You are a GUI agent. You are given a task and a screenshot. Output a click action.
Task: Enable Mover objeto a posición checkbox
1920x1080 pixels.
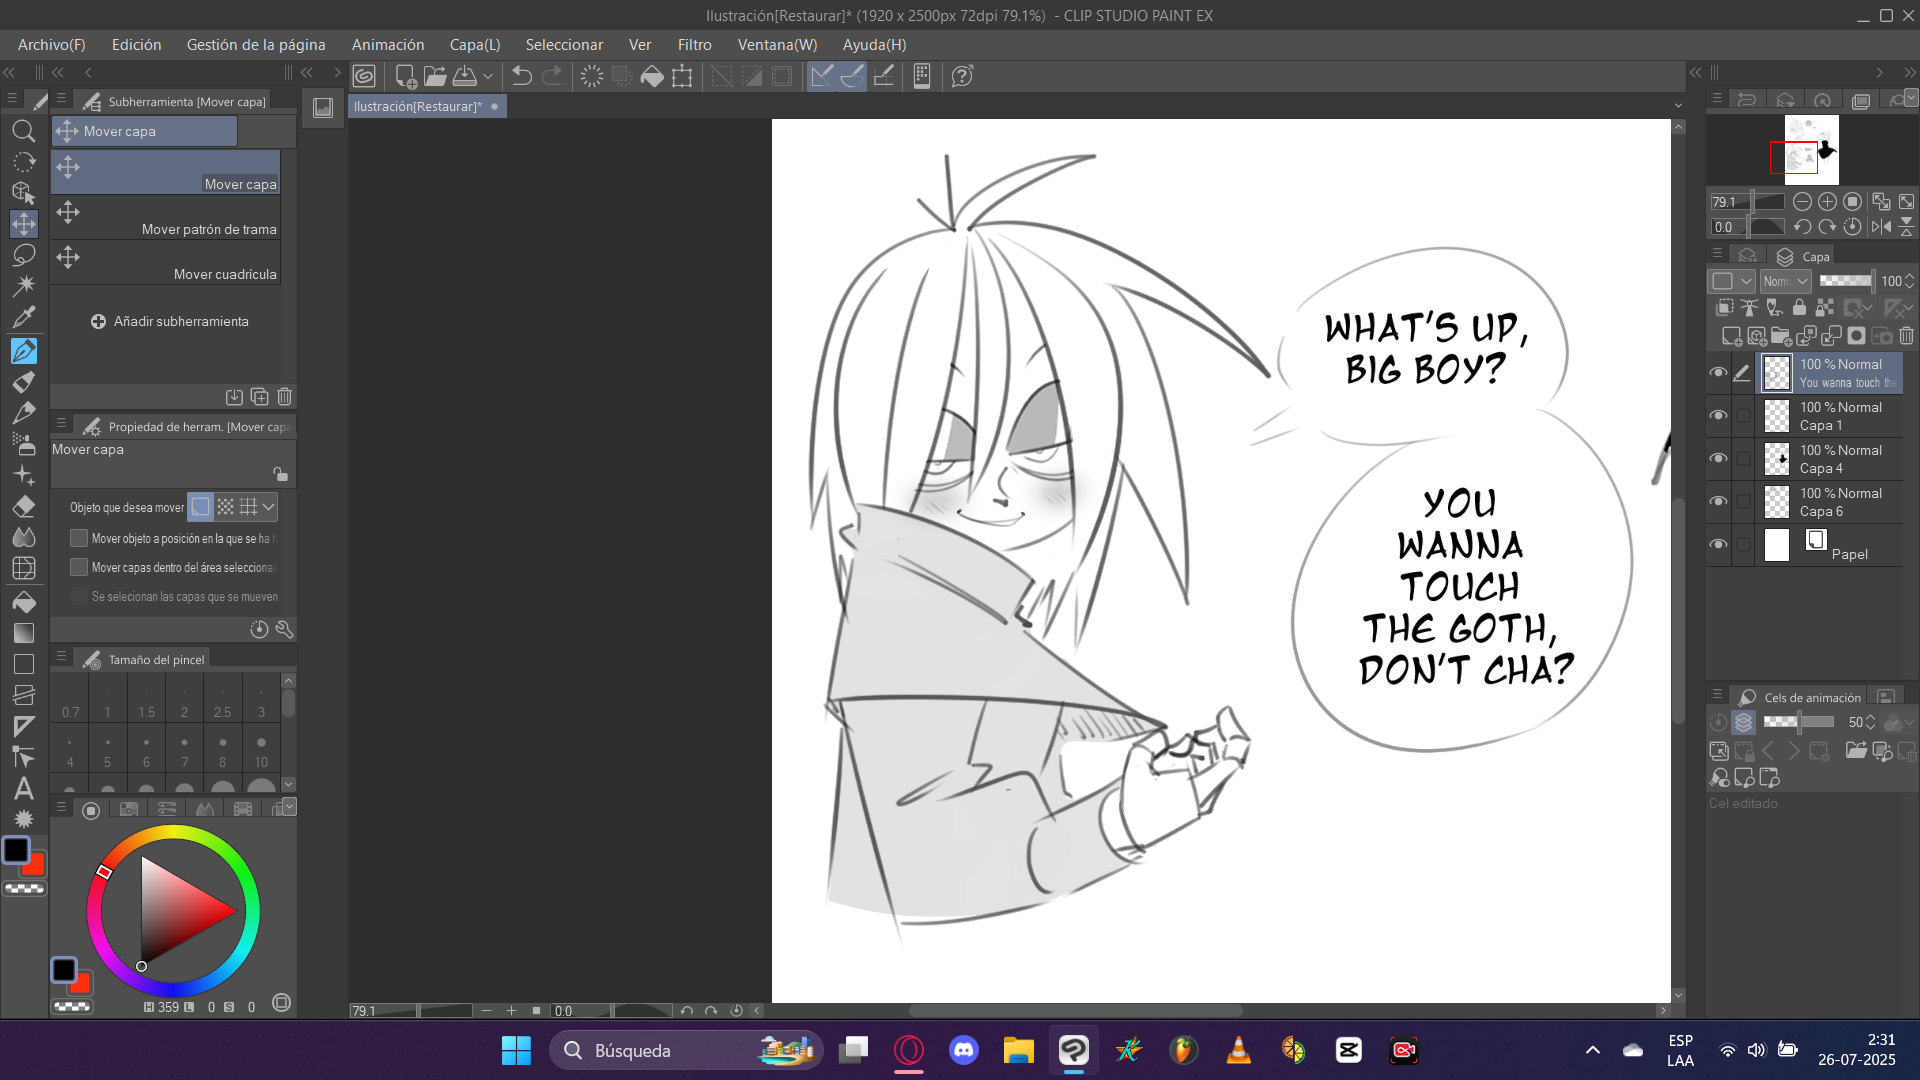(79, 538)
